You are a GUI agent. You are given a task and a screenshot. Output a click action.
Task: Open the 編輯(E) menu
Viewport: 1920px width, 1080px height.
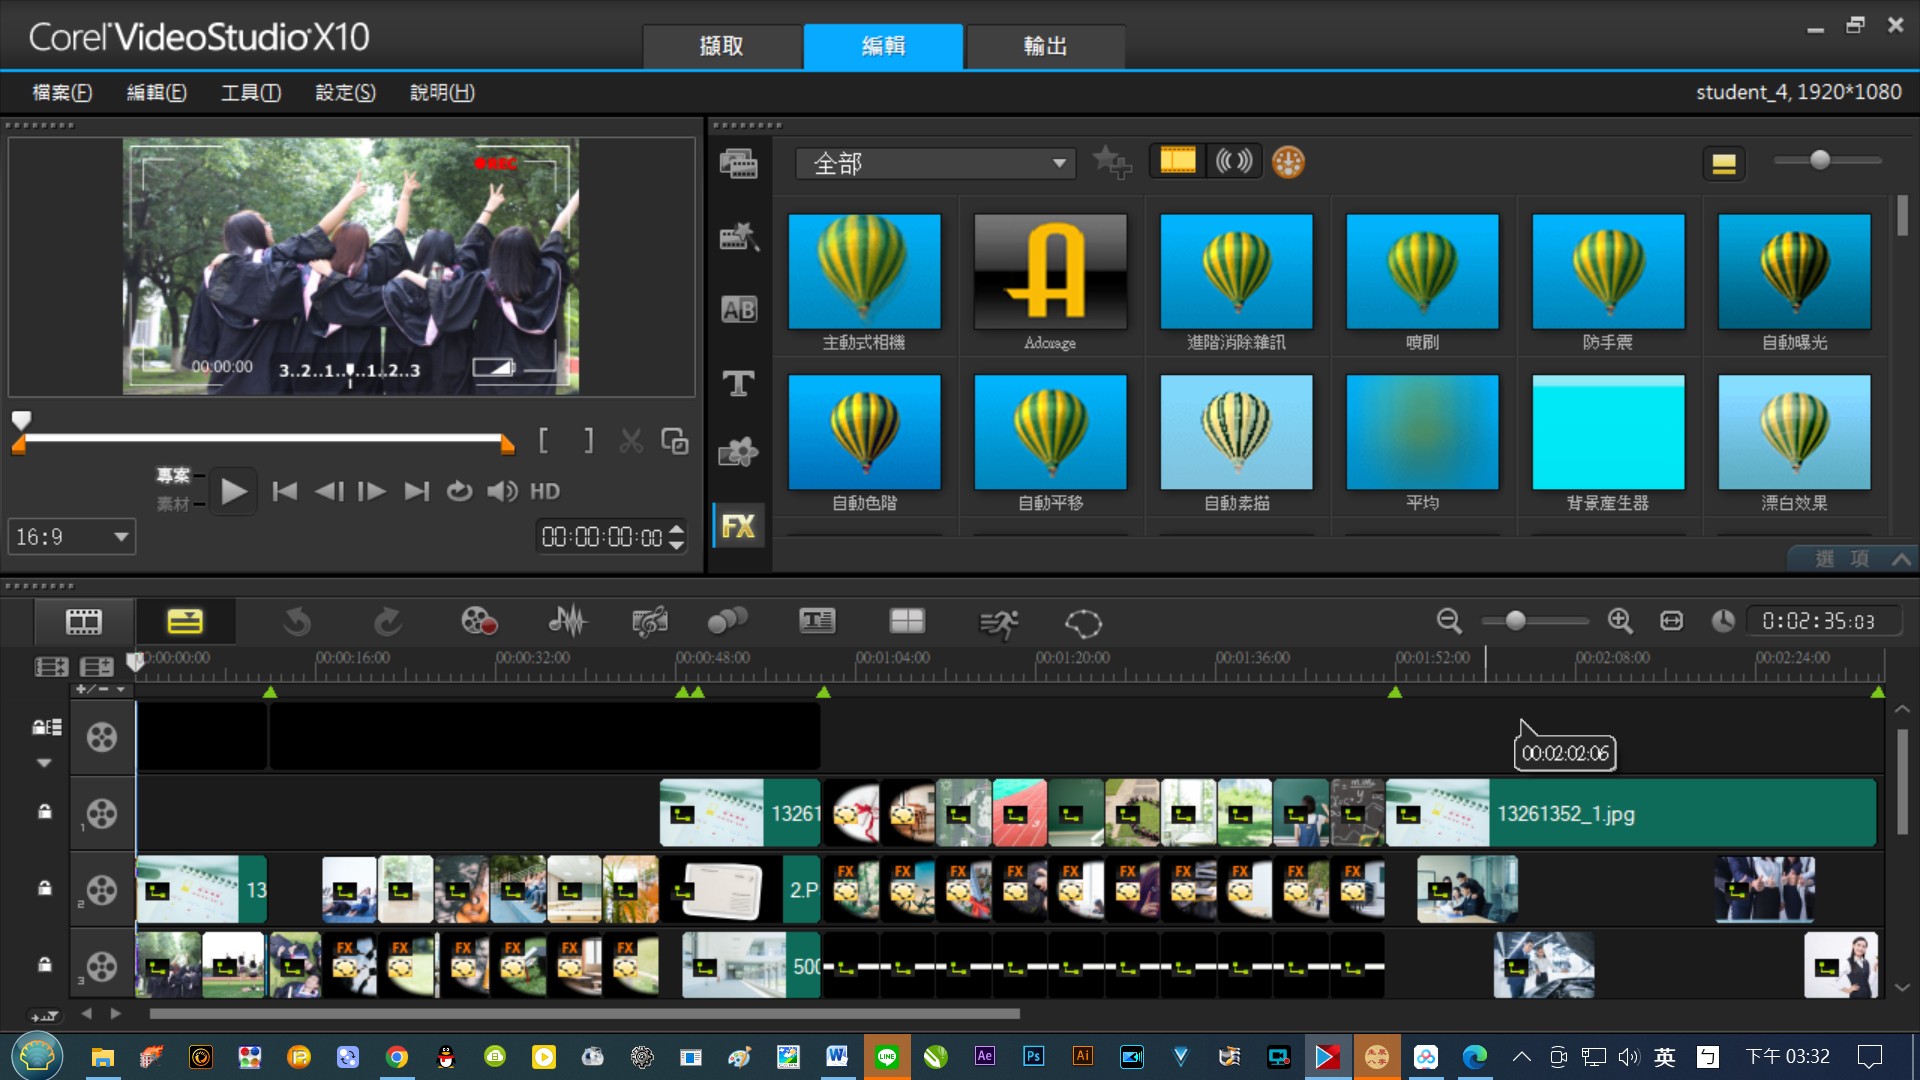[x=156, y=92]
